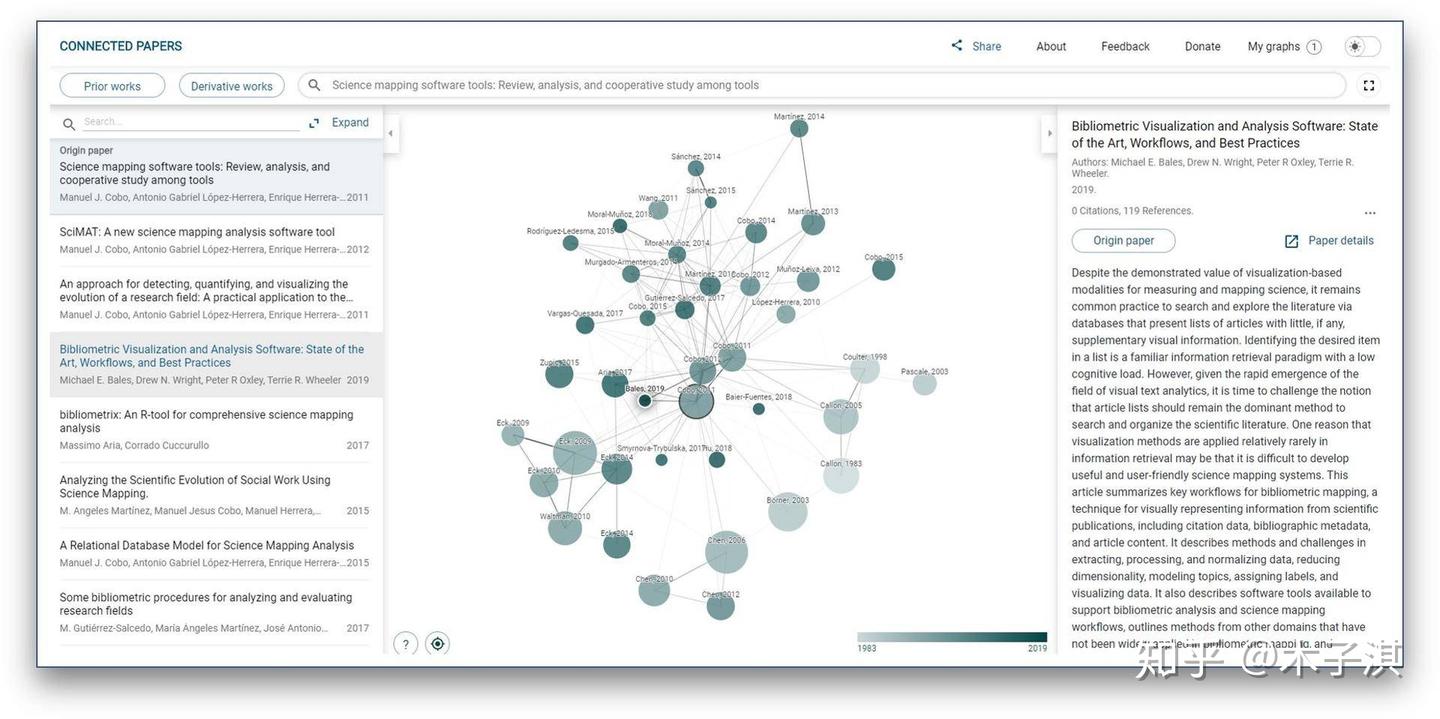Image resolution: width=1440 pixels, height=719 pixels.
Task: Toggle the dark mode switch
Action: coord(1362,46)
